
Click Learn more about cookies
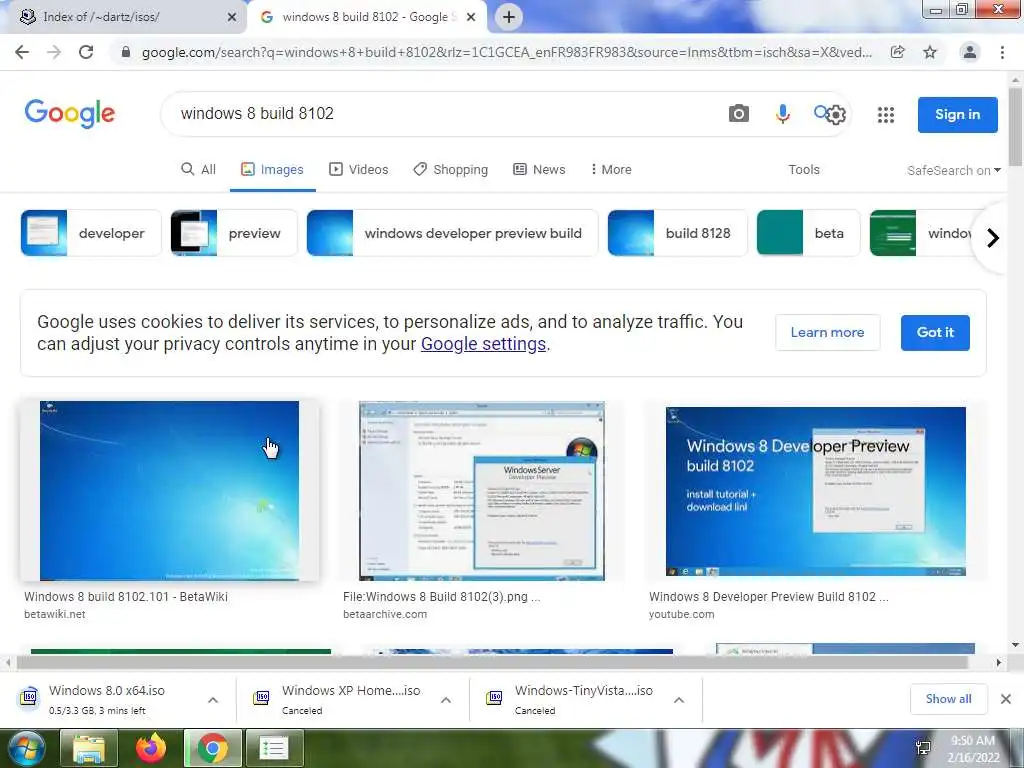click(x=827, y=332)
